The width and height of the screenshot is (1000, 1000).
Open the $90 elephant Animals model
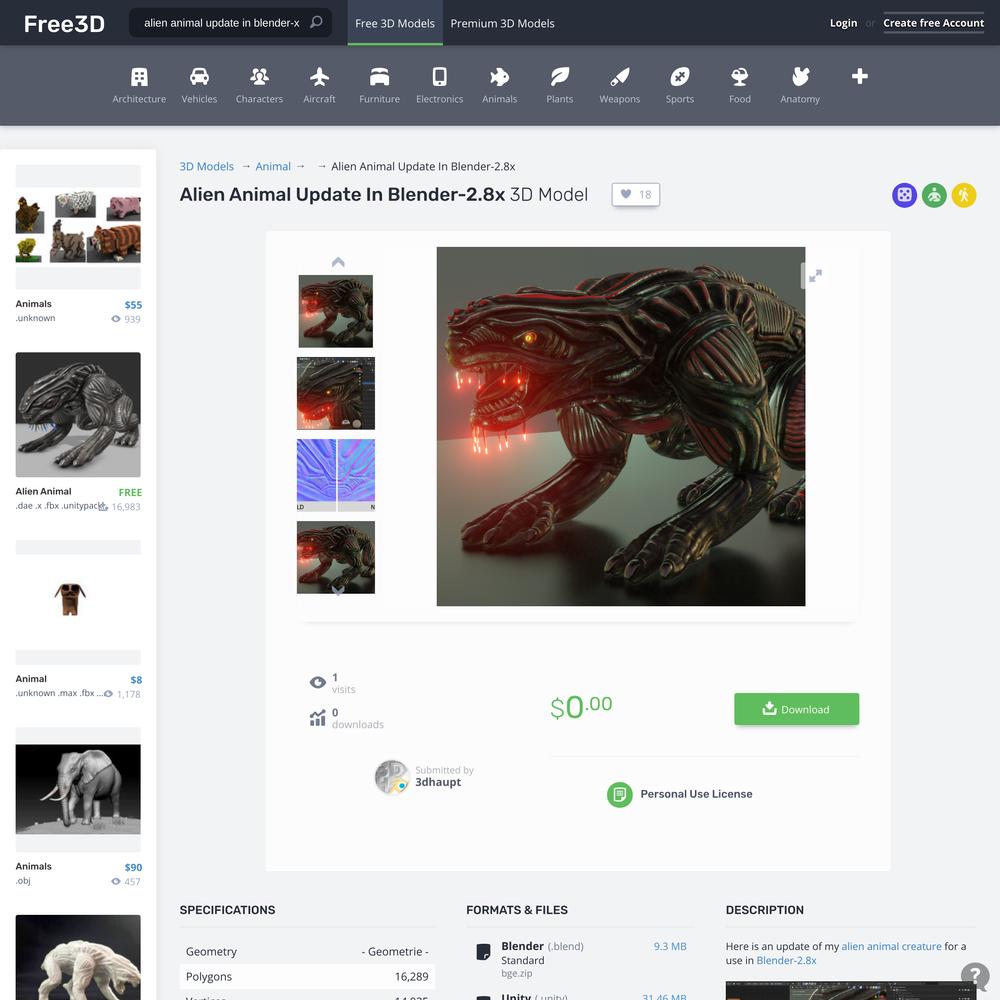[x=78, y=790]
